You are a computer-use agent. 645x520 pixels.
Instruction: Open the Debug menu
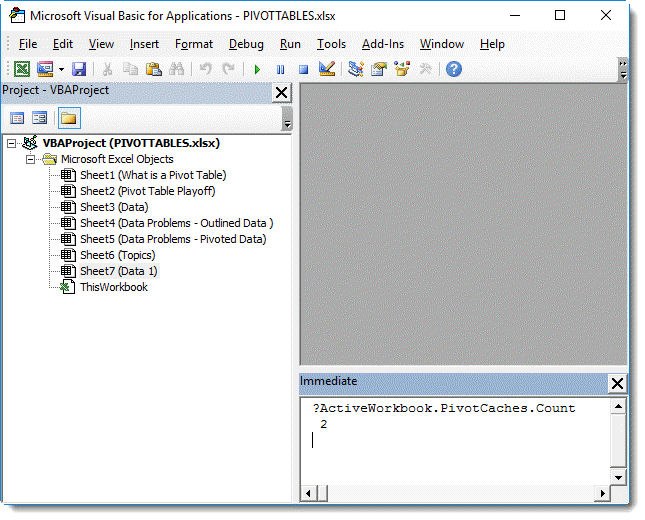tap(246, 44)
